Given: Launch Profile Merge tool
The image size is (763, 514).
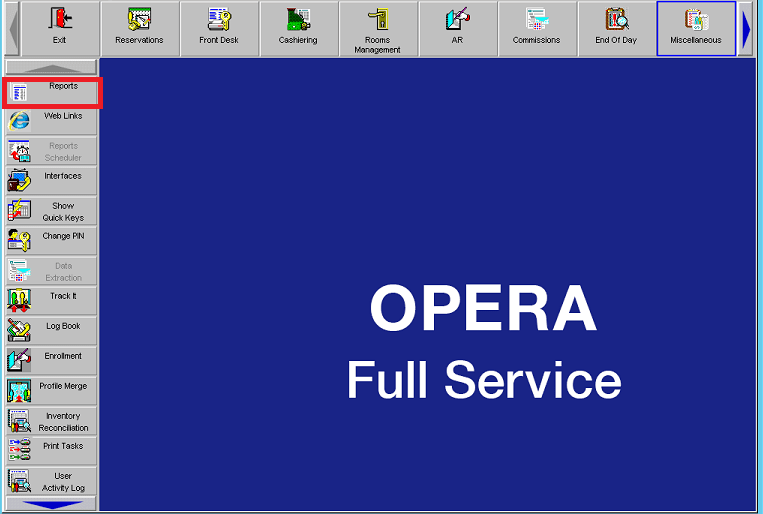Looking at the screenshot, I should [52, 392].
